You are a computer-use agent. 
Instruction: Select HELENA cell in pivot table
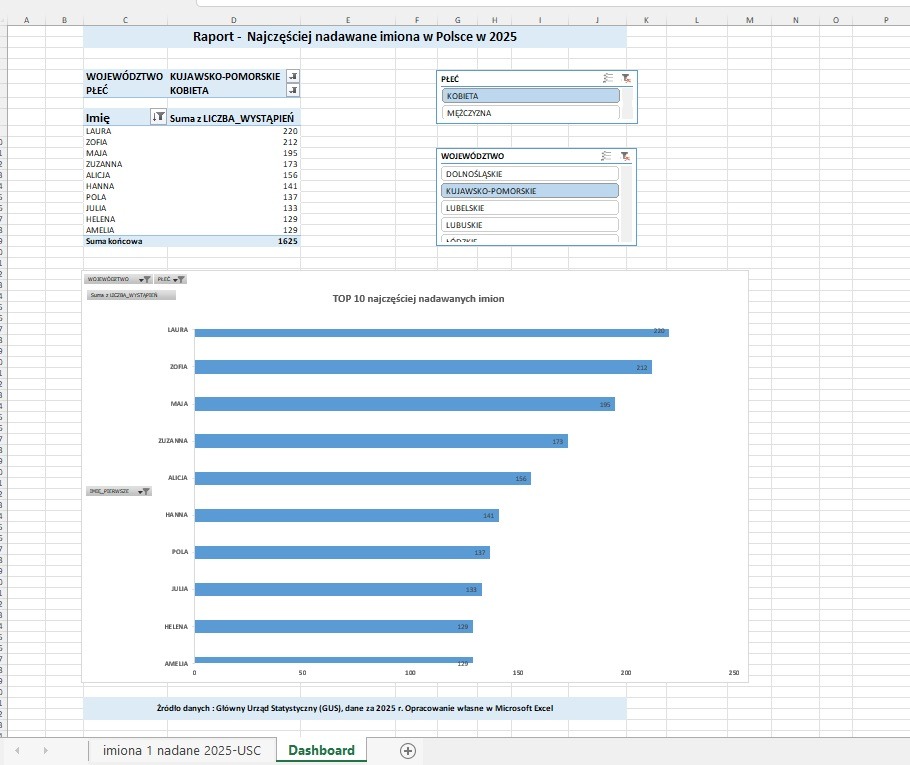(125, 219)
